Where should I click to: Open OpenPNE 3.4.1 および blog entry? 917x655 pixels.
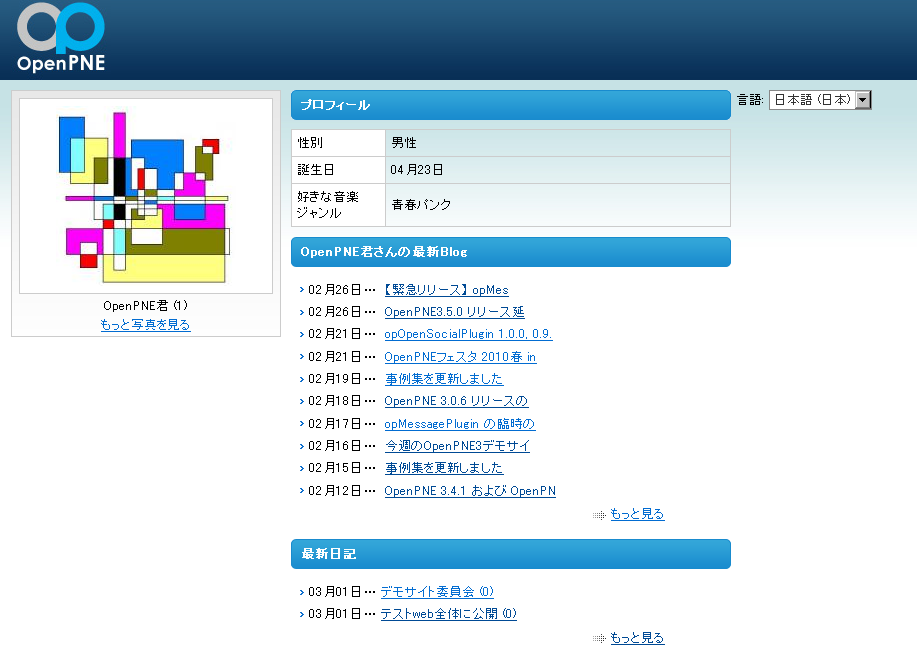point(470,491)
